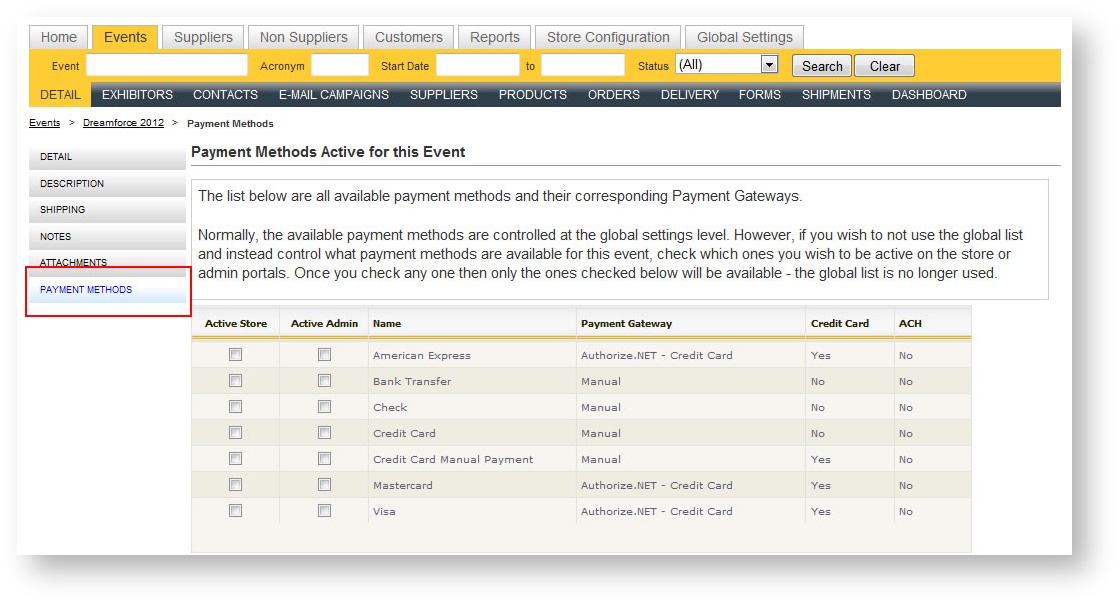
Task: Enable Active Store for American Express
Action: click(233, 355)
